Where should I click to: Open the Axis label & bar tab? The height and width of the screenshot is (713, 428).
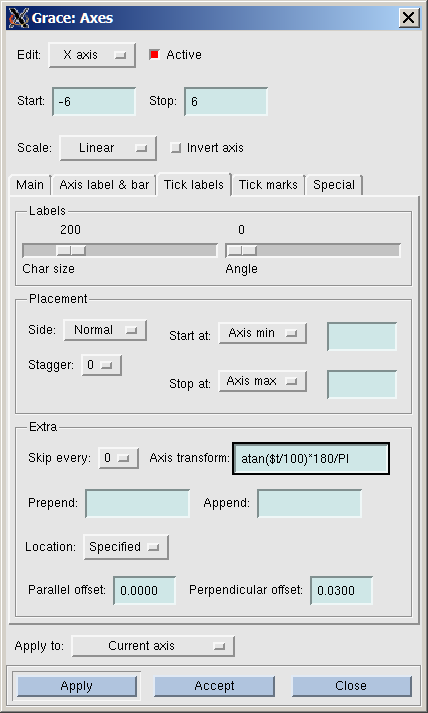tap(104, 185)
